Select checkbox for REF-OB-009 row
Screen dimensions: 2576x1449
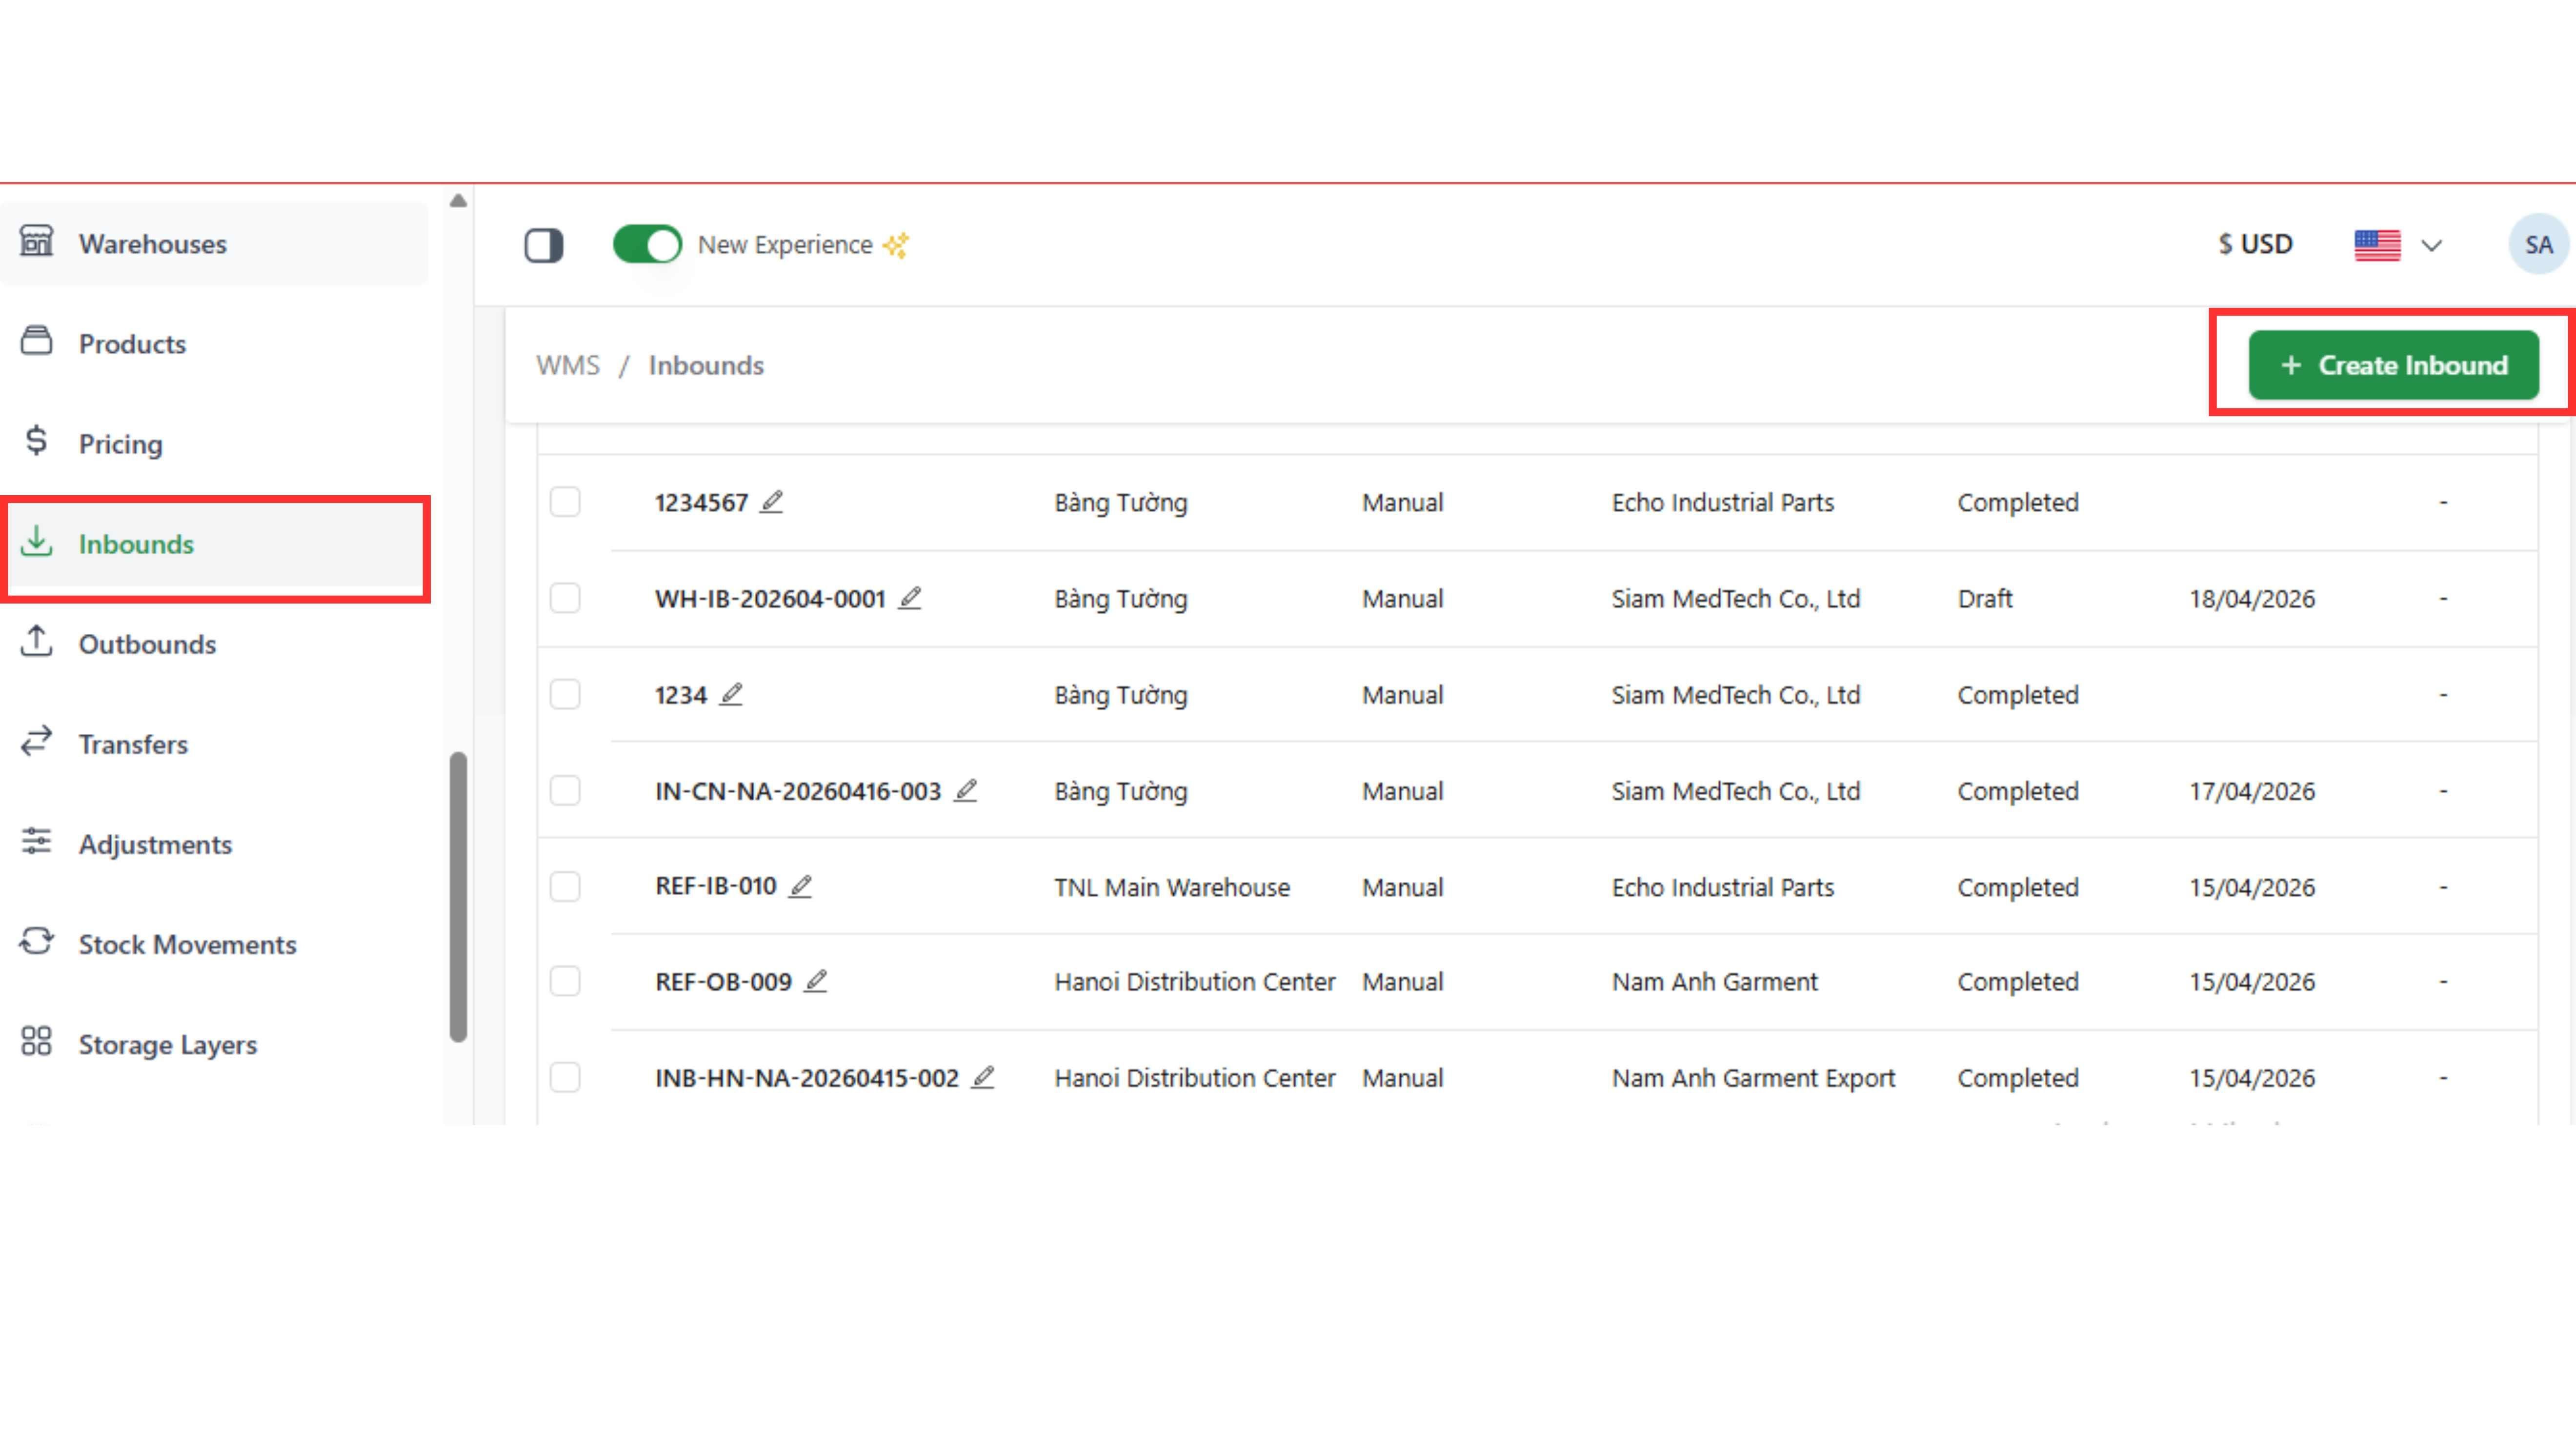click(x=565, y=981)
